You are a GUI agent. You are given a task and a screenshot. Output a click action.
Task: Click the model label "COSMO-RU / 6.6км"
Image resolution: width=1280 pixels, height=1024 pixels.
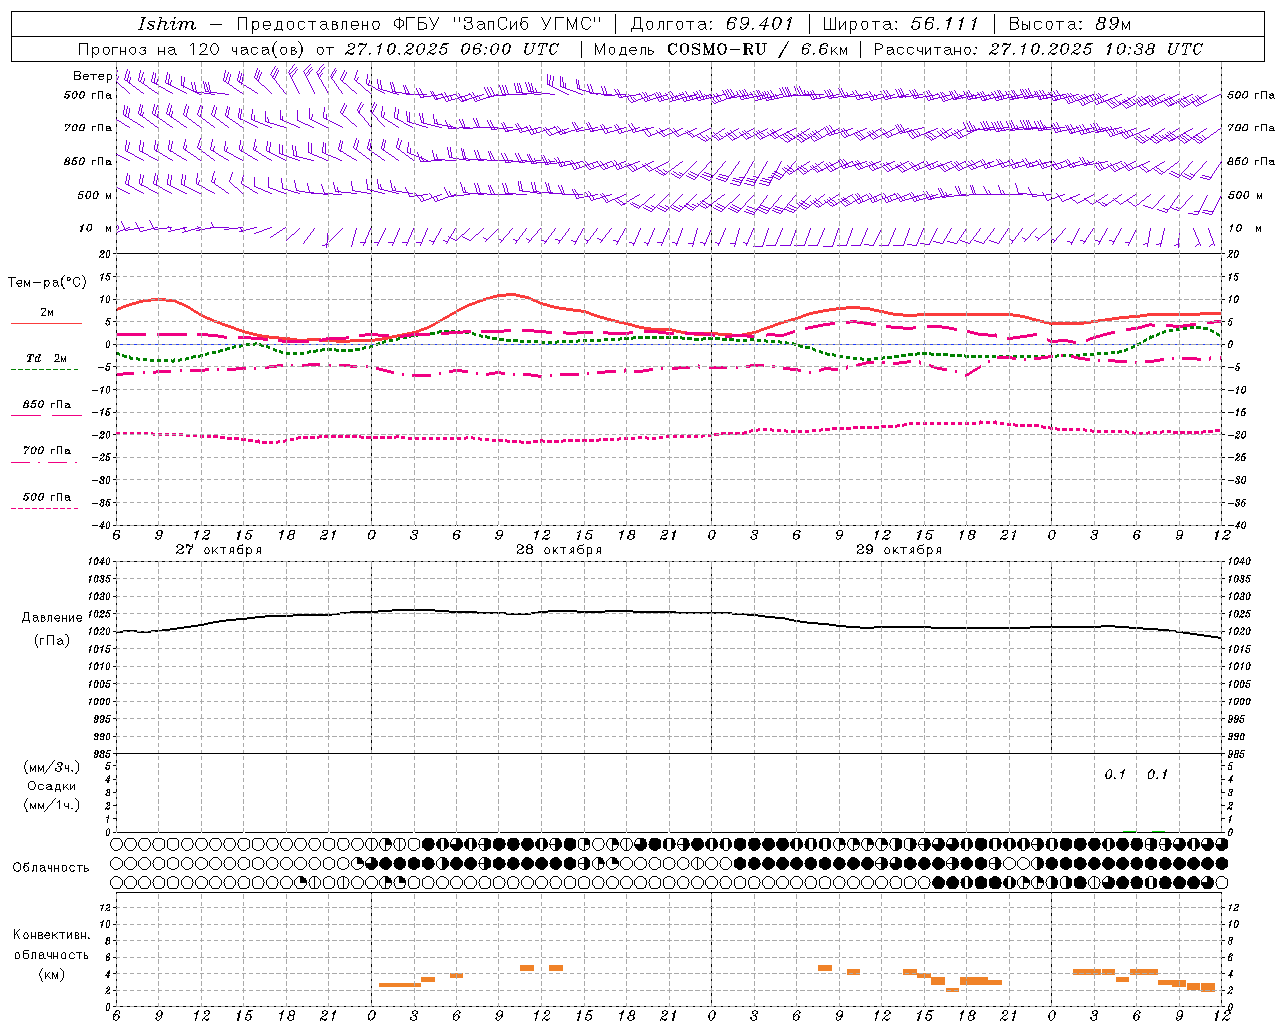757,49
